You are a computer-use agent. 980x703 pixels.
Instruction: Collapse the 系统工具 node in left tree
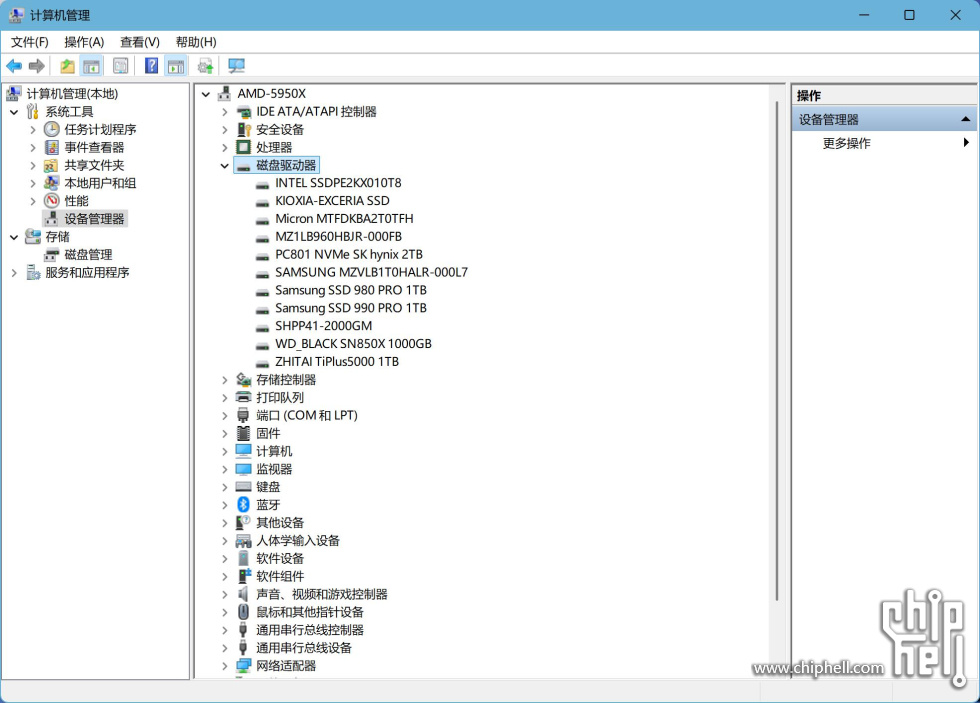(x=14, y=112)
